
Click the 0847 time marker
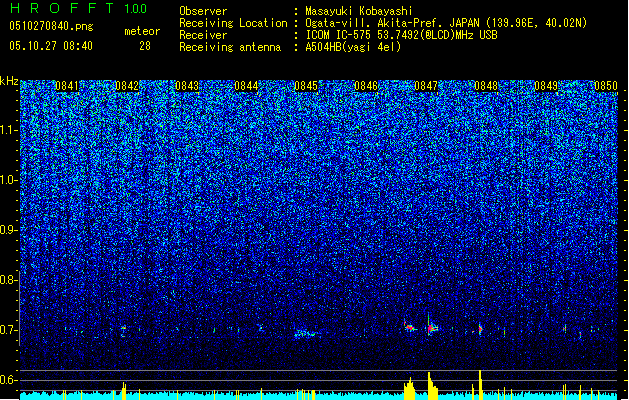[426, 86]
